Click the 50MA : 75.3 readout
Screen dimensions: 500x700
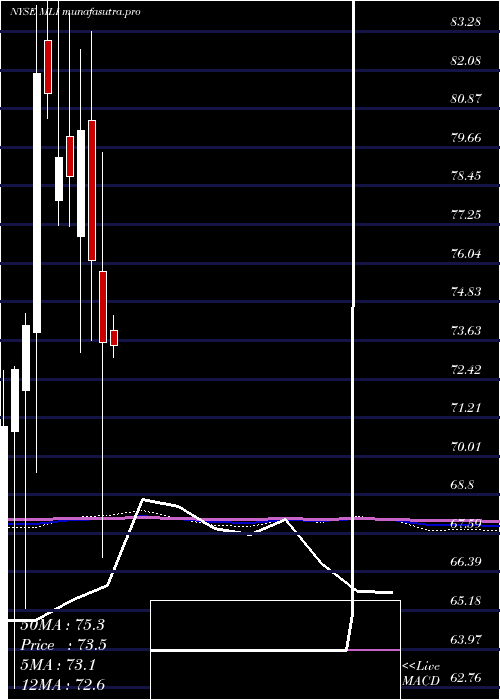pos(63,625)
